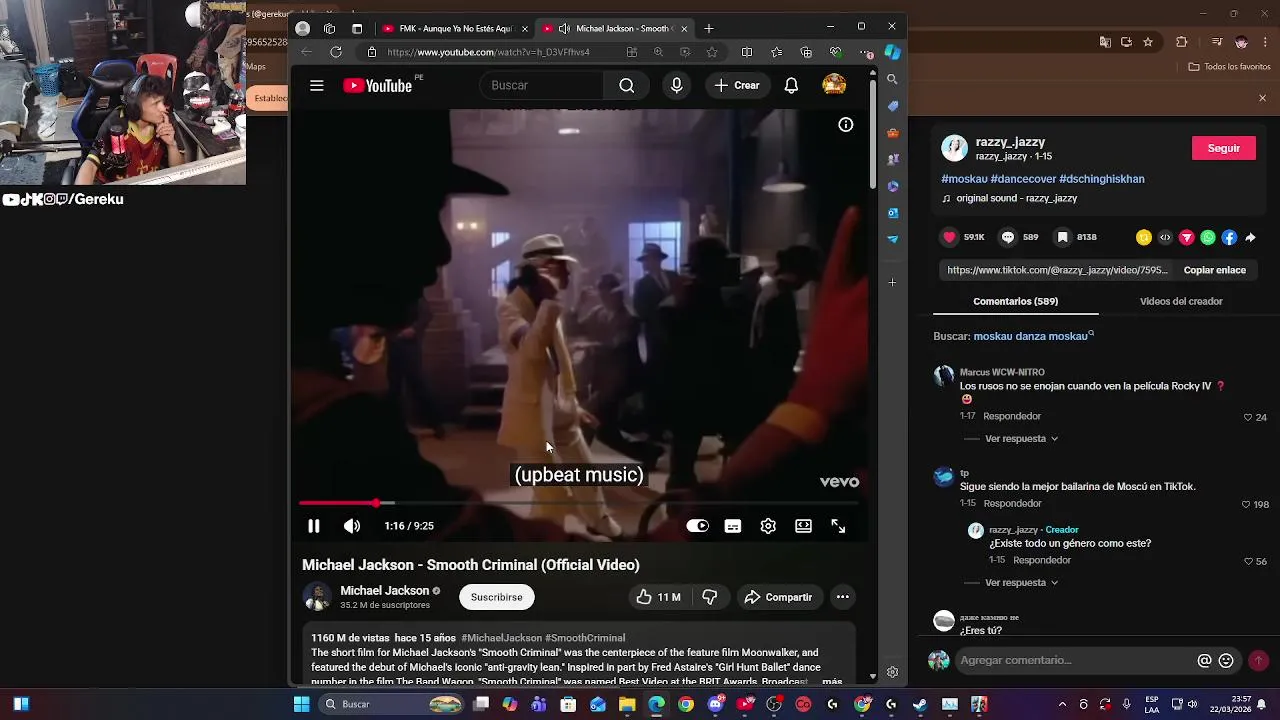Click the #SmoothCriminal hashtag
The width and height of the screenshot is (1280, 720).
tap(585, 638)
